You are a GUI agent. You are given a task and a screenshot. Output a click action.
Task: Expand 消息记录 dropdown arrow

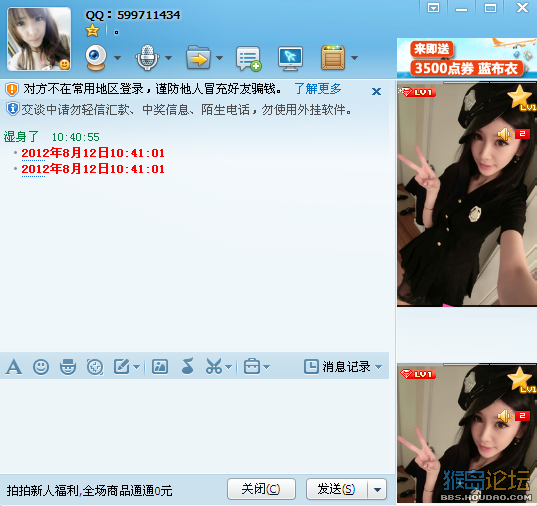[378, 367]
